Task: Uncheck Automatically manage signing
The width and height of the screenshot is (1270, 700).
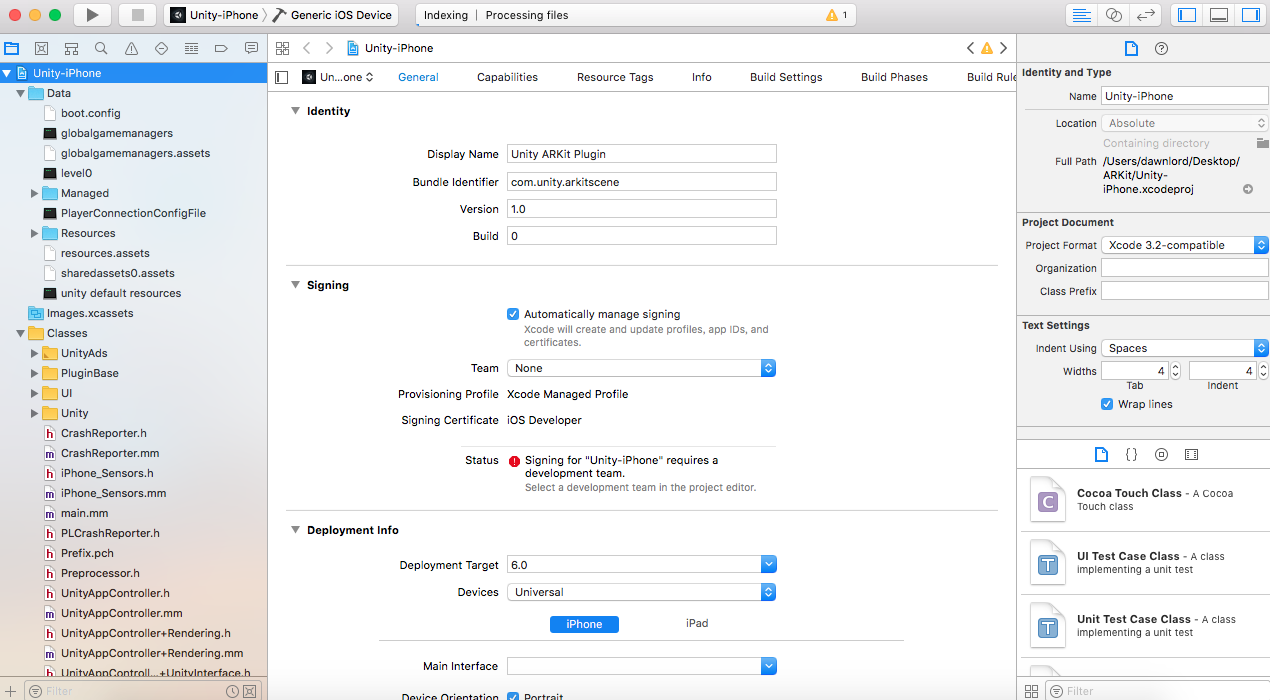Action: click(513, 313)
